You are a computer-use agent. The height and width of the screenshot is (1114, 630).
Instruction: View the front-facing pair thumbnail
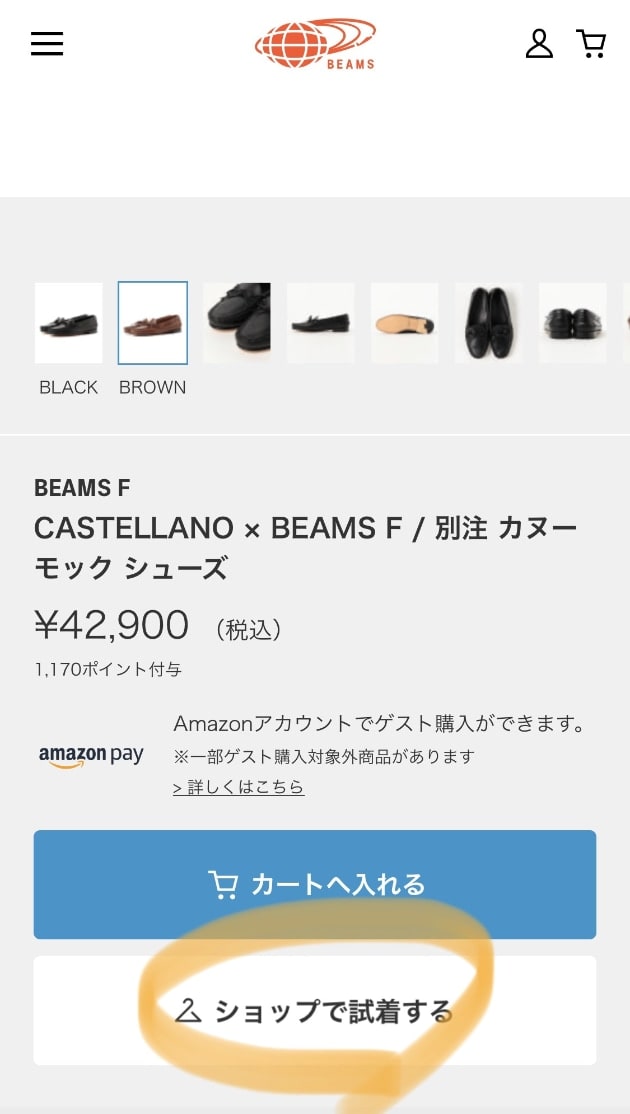(572, 323)
